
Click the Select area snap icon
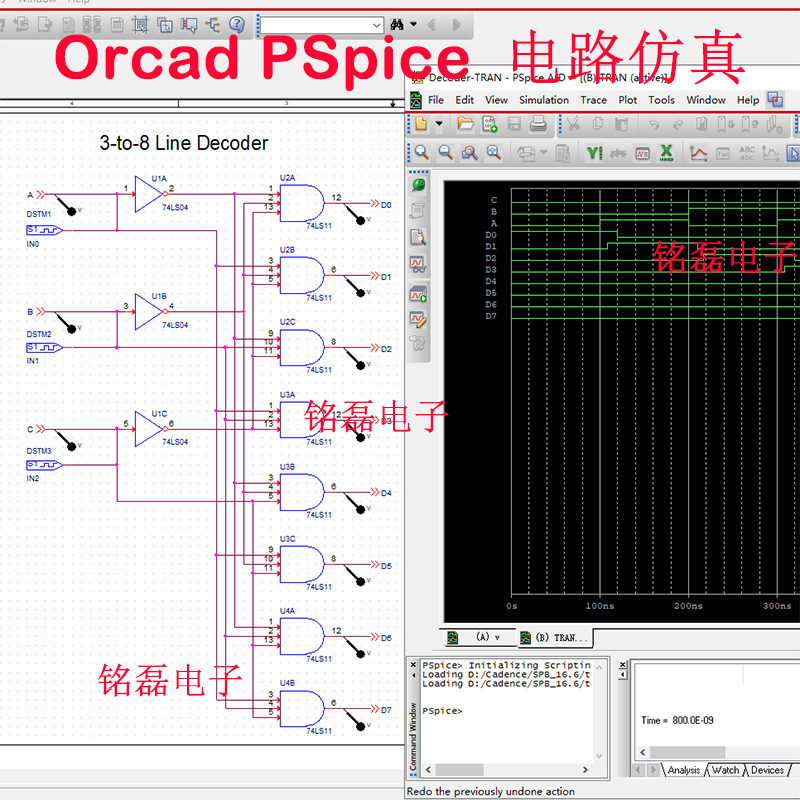pyautogui.click(x=140, y=24)
